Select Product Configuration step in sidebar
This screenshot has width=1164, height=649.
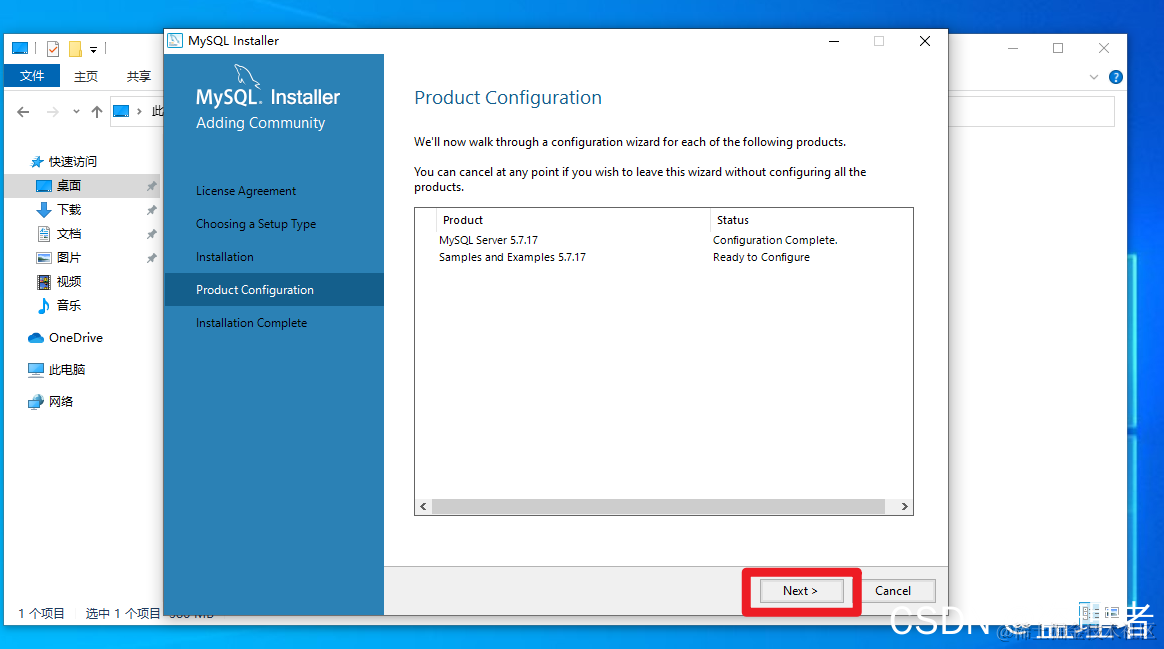point(274,290)
